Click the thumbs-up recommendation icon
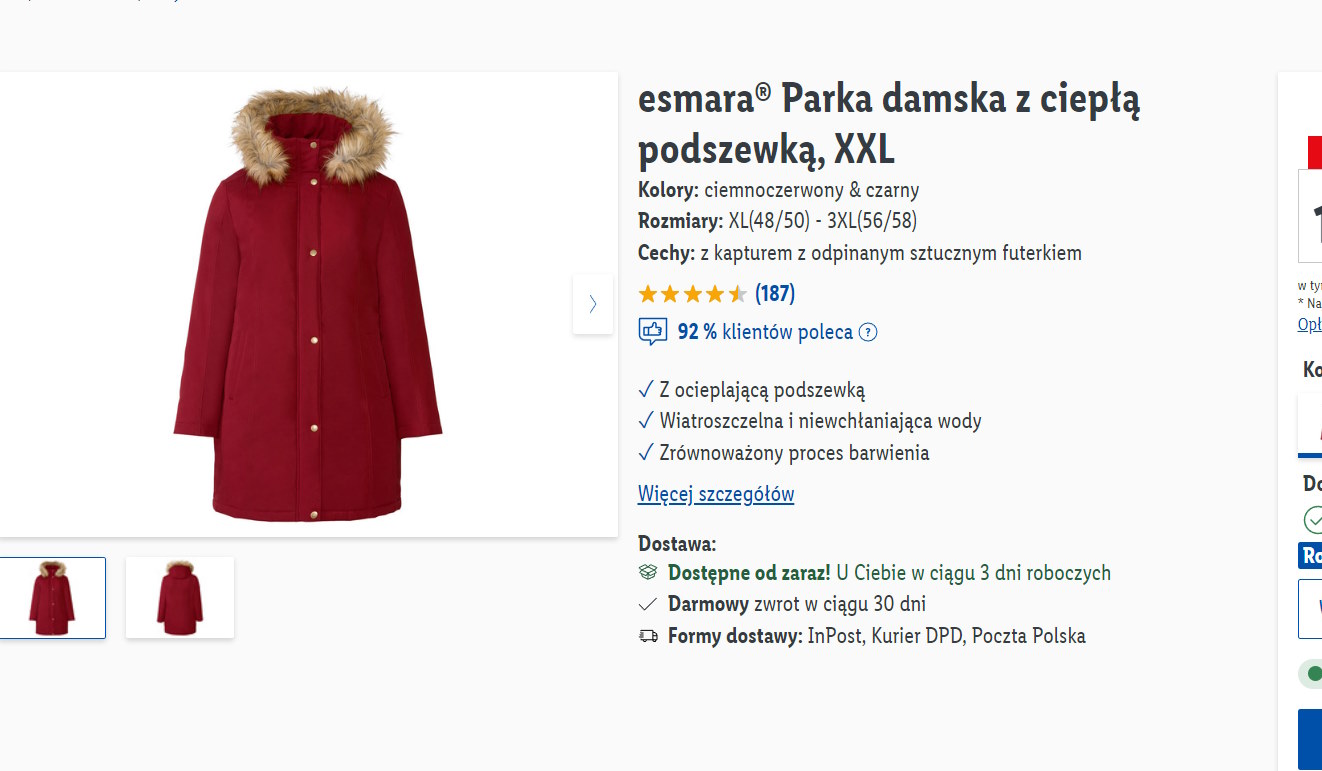The height and width of the screenshot is (771, 1322). click(653, 332)
